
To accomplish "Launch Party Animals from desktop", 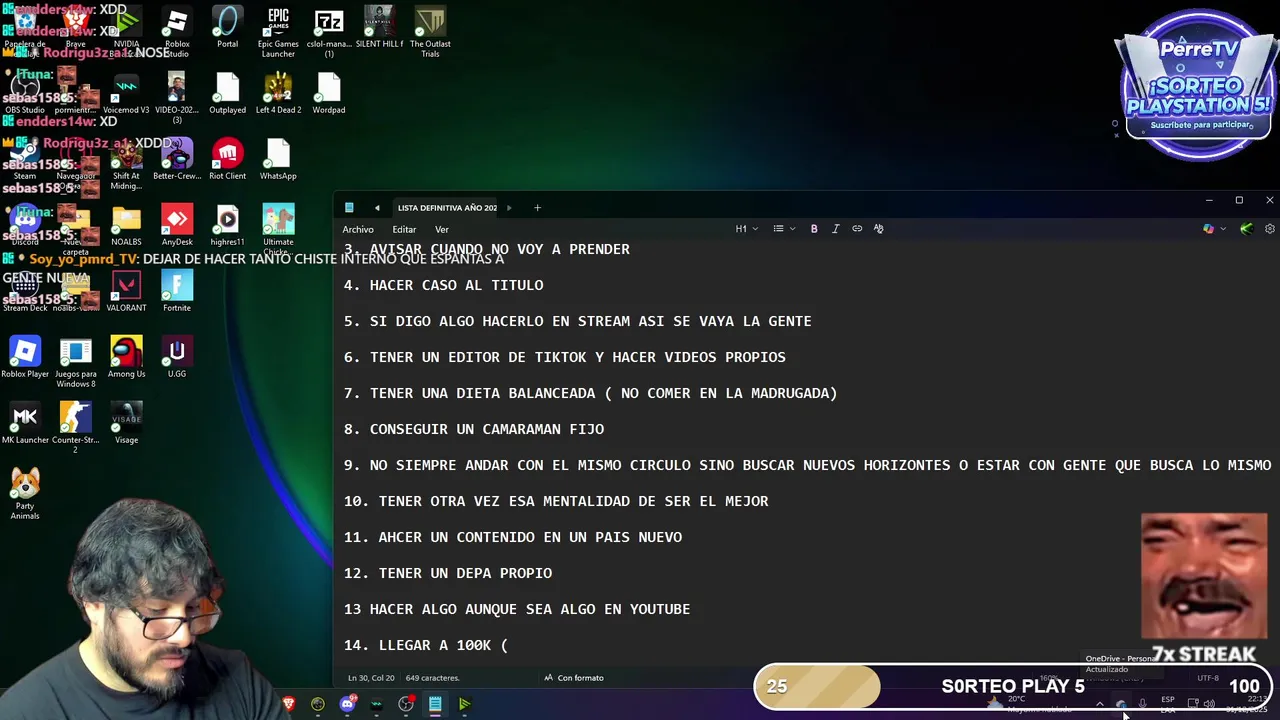I will [25, 494].
